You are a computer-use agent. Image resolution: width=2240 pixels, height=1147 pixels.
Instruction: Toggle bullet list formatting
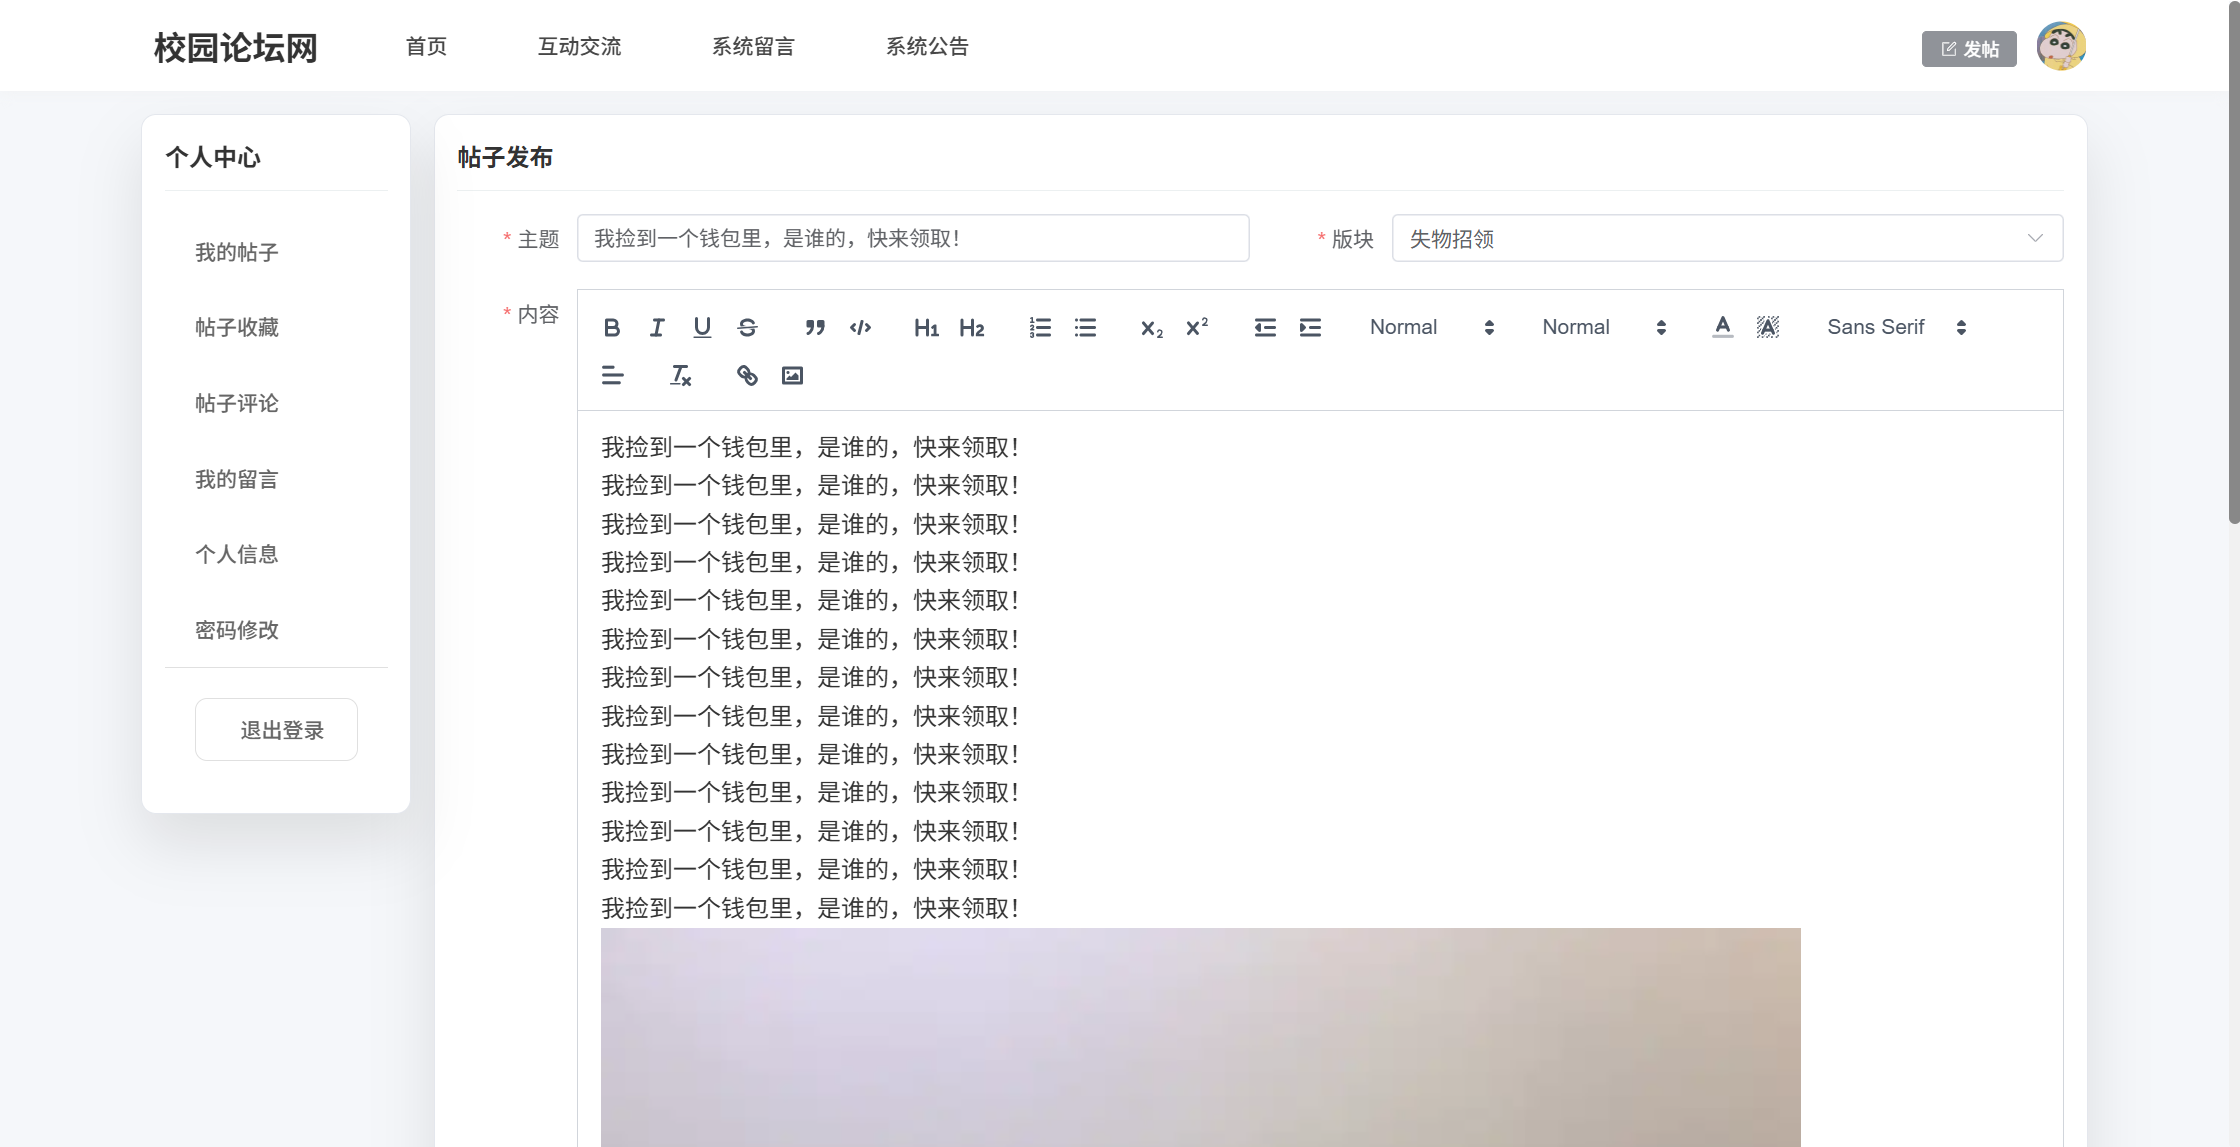(x=1085, y=327)
